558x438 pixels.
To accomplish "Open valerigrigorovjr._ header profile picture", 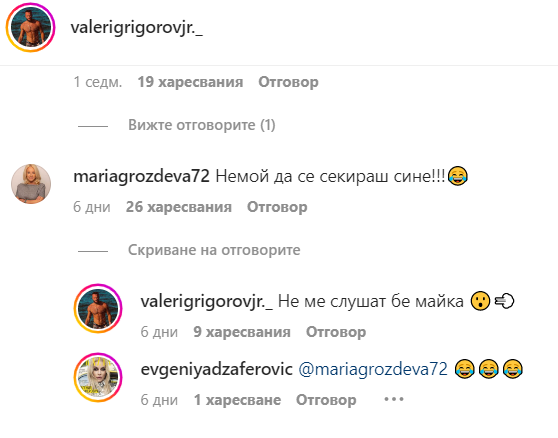I will 31,28.
